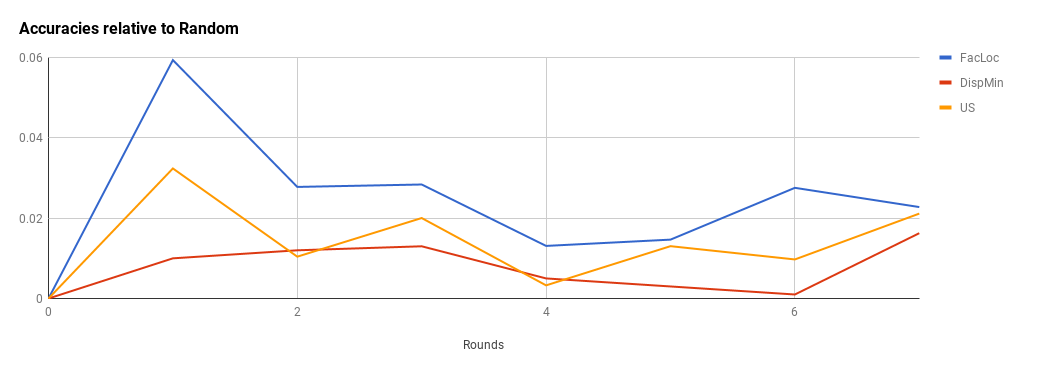Click the orange US legend color swatch
Viewport: 1038px width, 371px height.
[945, 108]
